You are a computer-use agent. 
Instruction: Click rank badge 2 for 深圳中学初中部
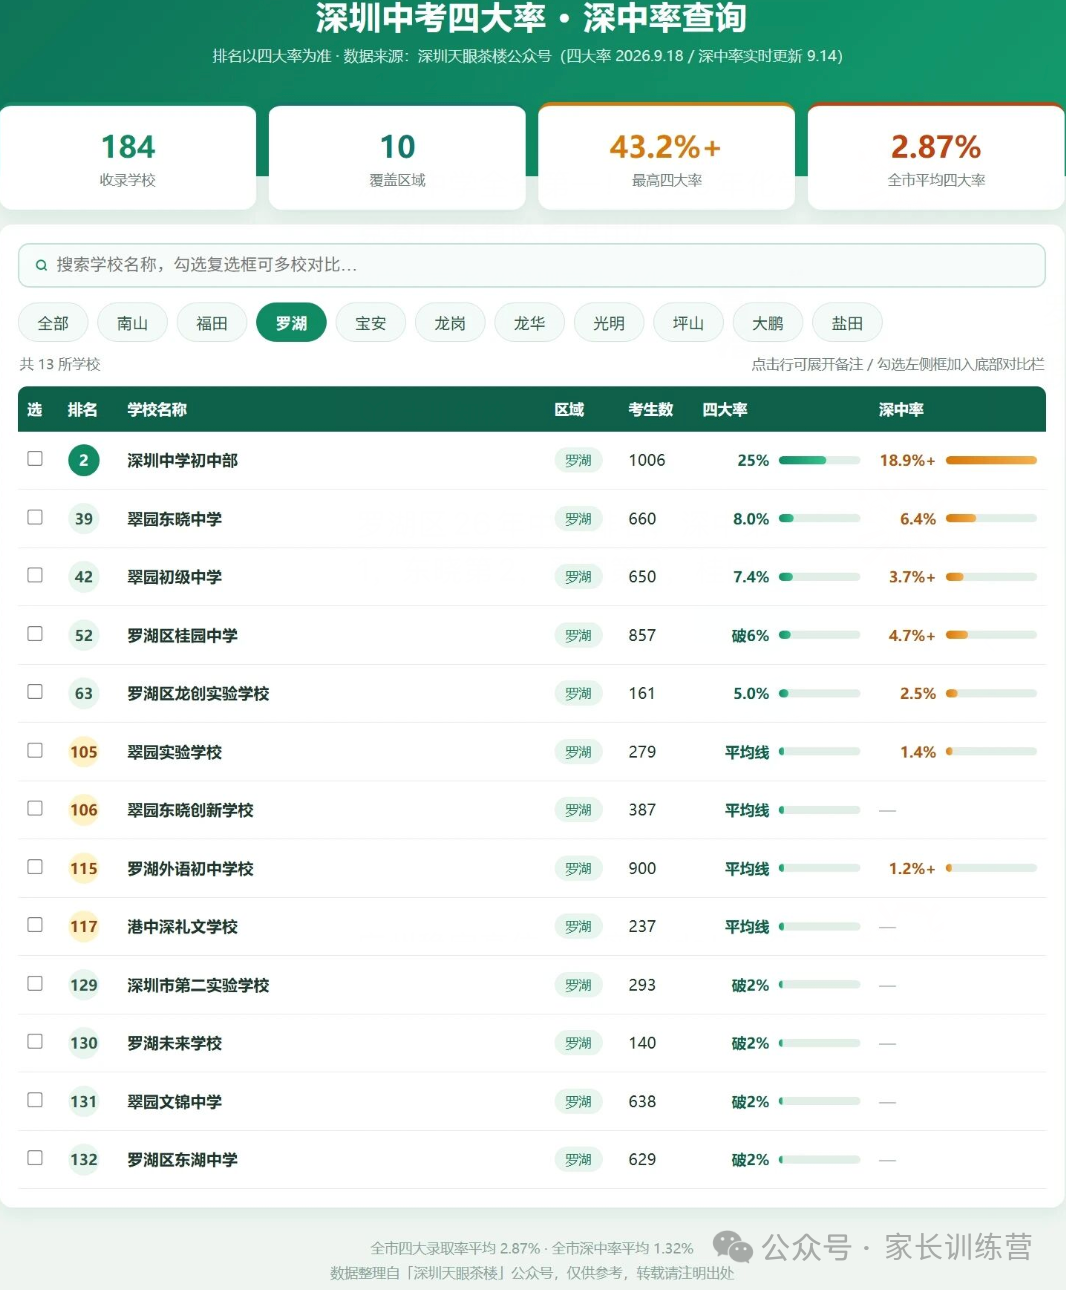[84, 460]
